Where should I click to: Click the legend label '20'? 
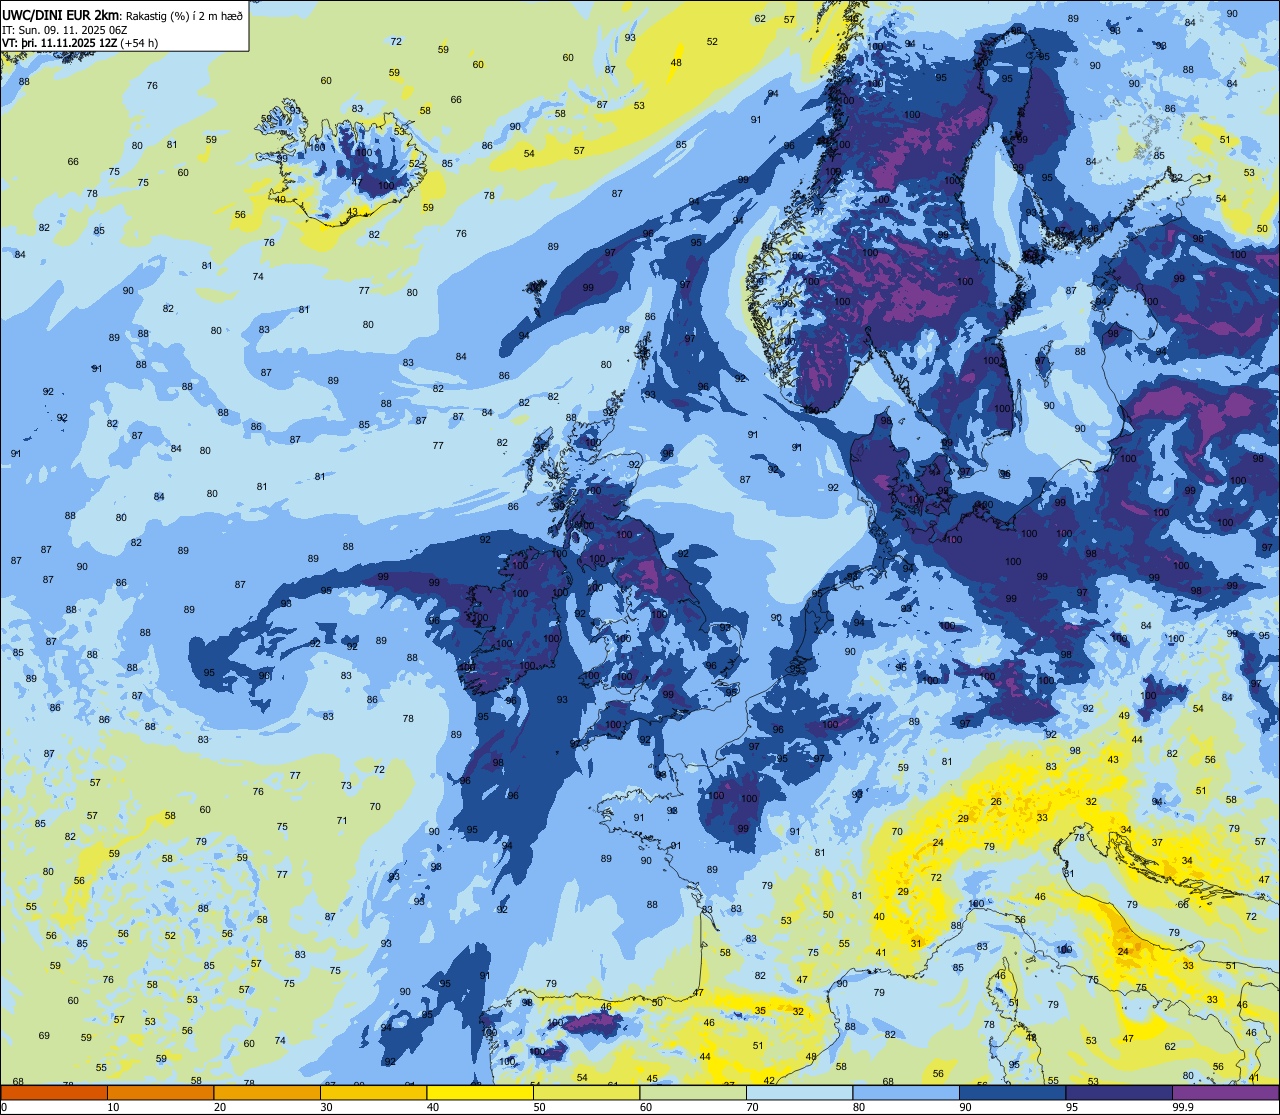click(220, 1107)
